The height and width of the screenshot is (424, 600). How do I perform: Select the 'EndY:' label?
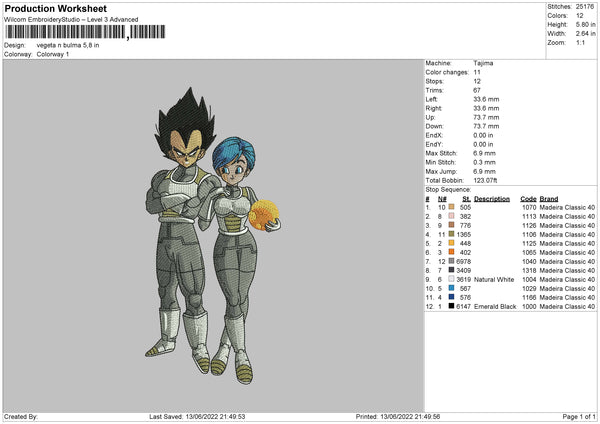(434, 144)
